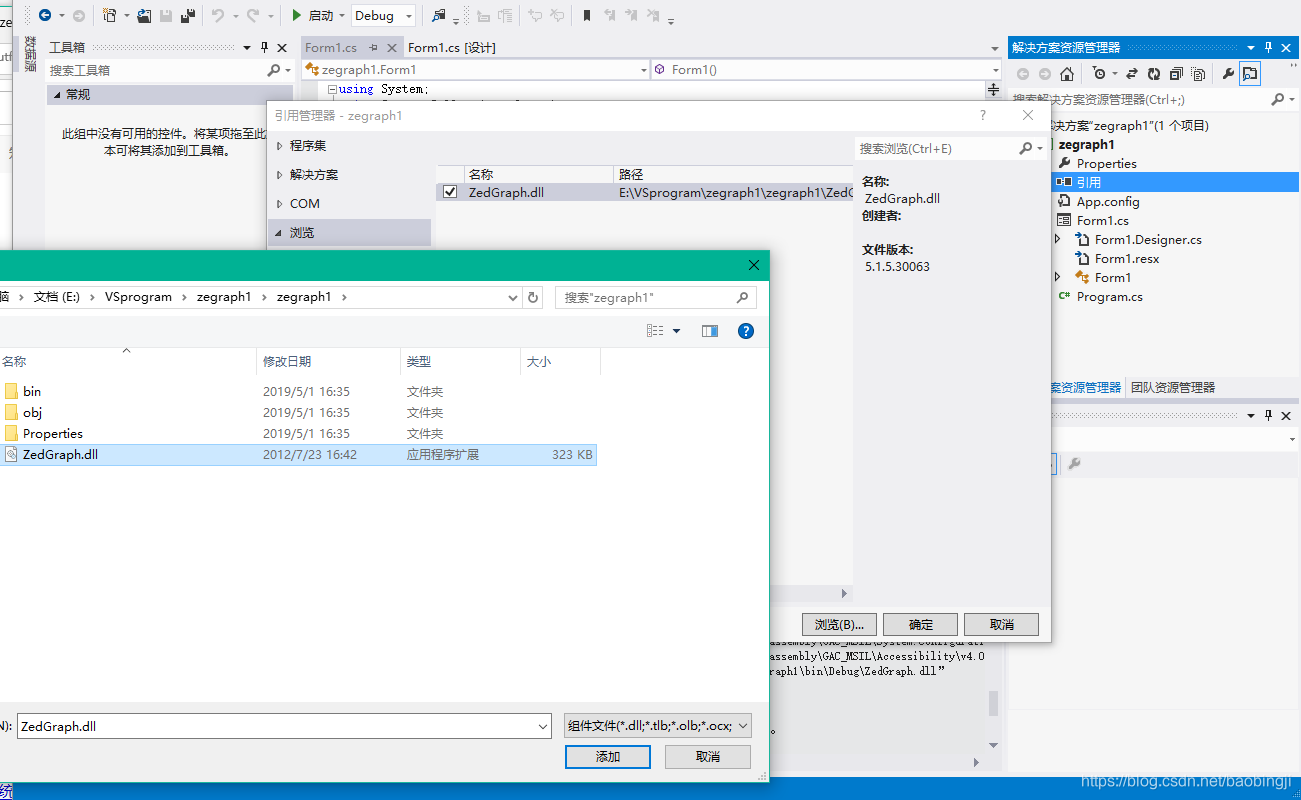Click the Home icon in Solution Explorer

(x=1067, y=73)
